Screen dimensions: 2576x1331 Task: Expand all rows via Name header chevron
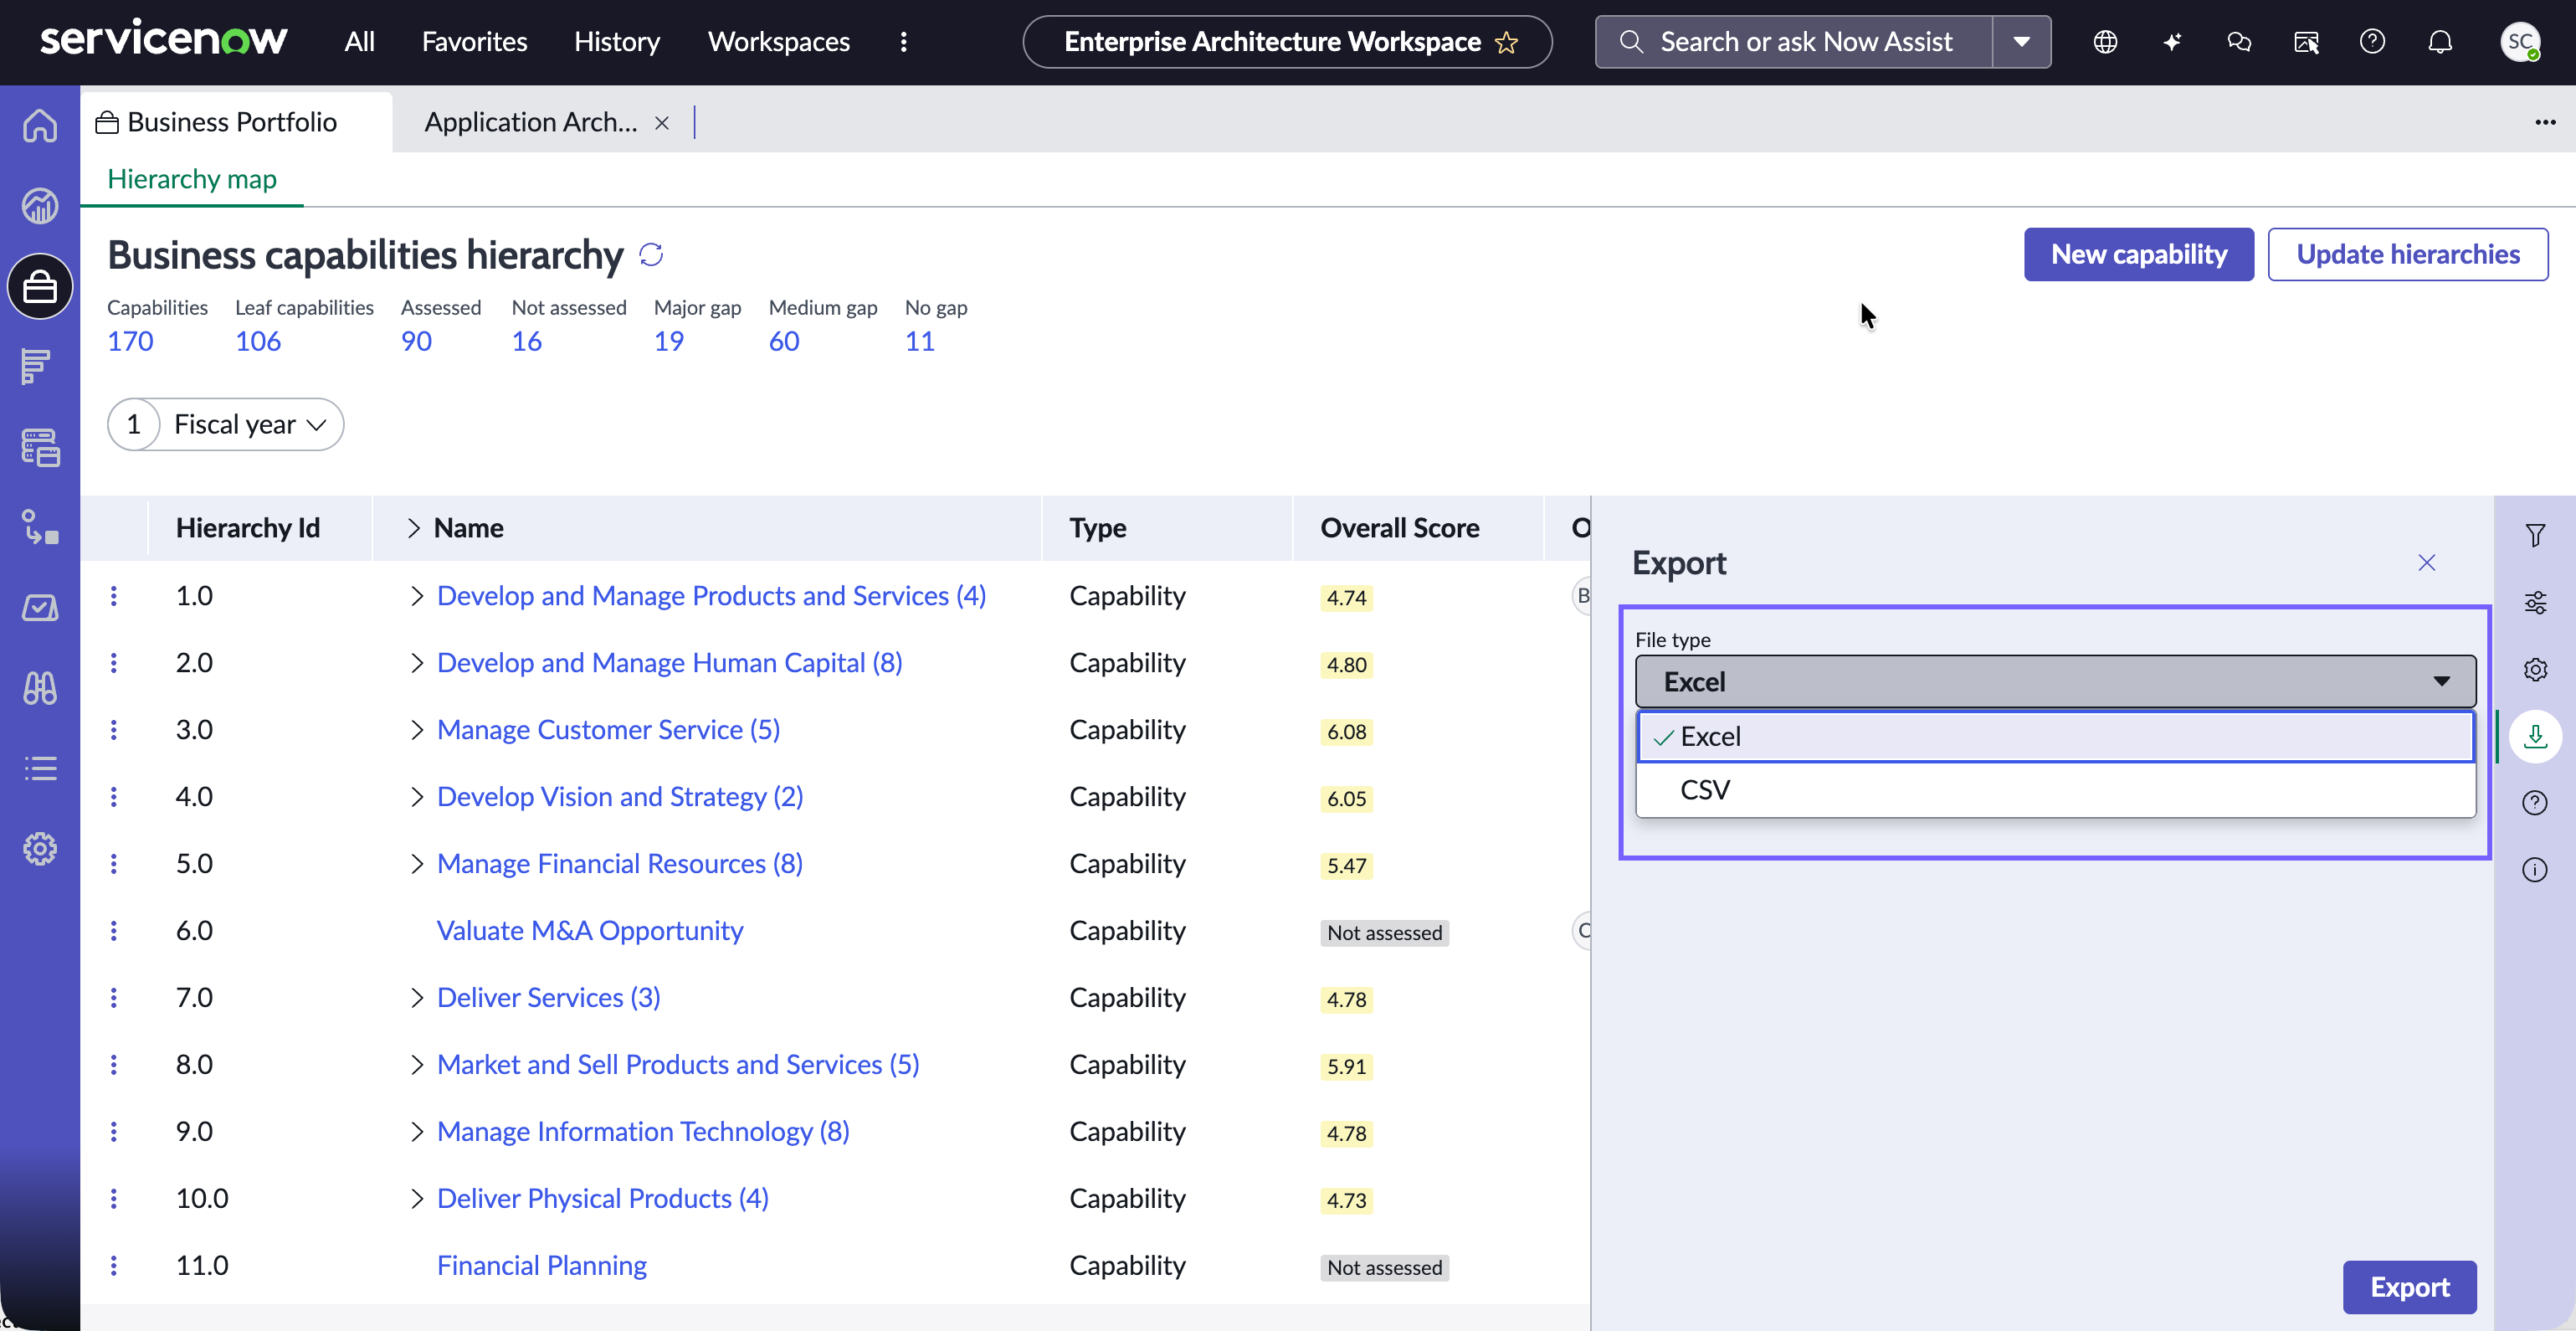tap(414, 528)
